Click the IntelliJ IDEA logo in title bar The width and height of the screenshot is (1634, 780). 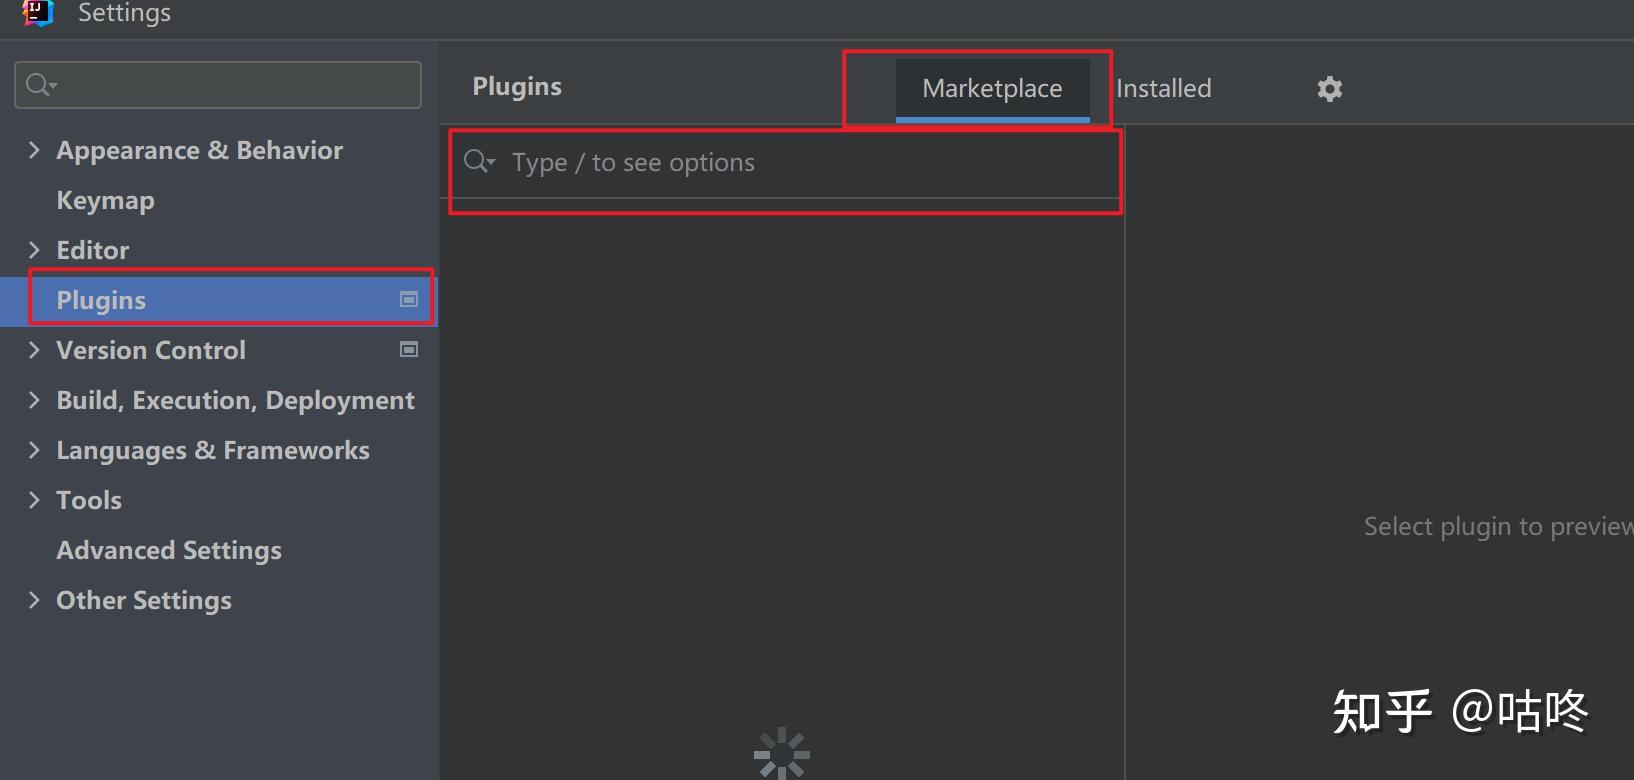pos(37,13)
